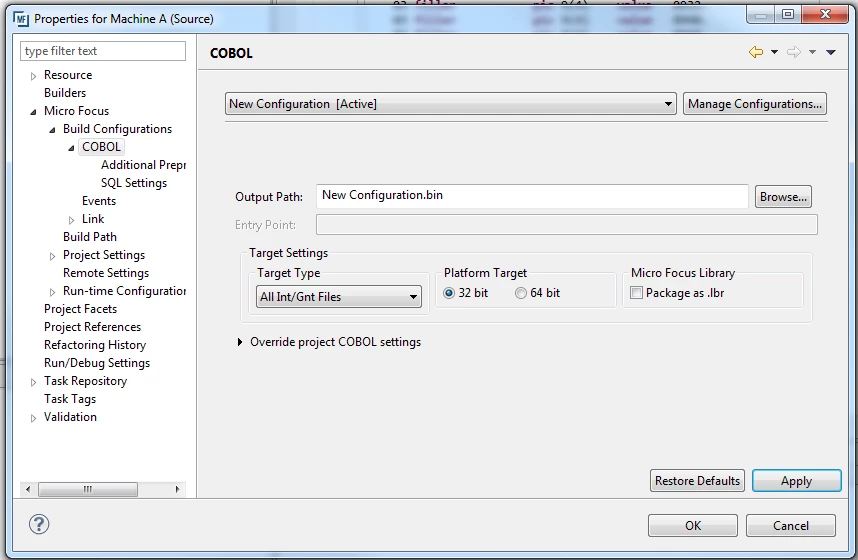The height and width of the screenshot is (560, 858).
Task: Enable the Package as .lbr checkbox
Action: coord(636,293)
